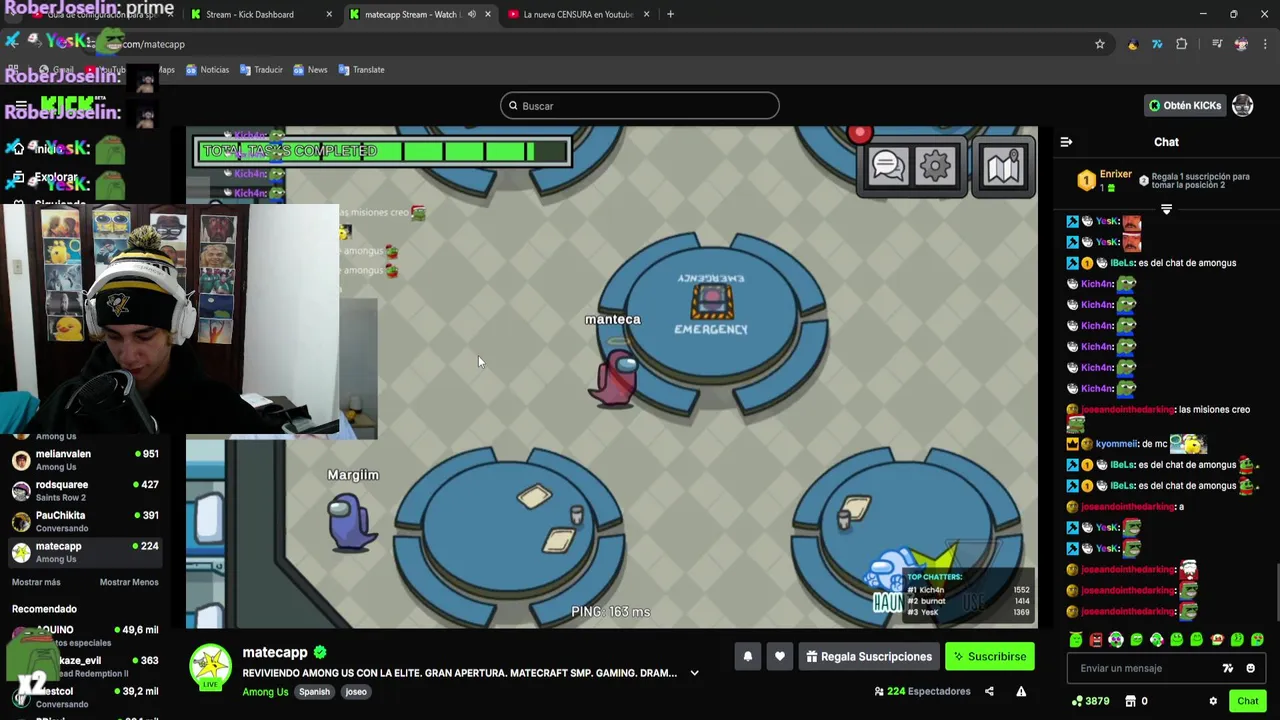1280x720 pixels.
Task: Open Among Us settings gear in game
Action: (x=936, y=166)
